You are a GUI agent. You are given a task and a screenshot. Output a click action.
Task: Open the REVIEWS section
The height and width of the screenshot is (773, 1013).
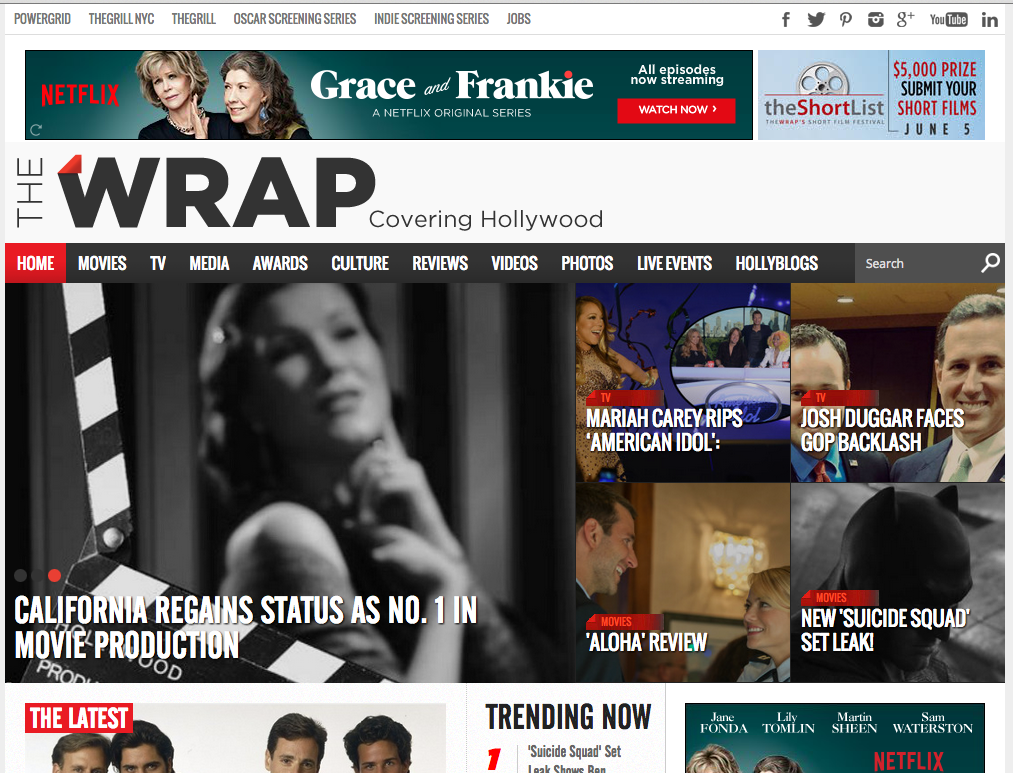440,263
